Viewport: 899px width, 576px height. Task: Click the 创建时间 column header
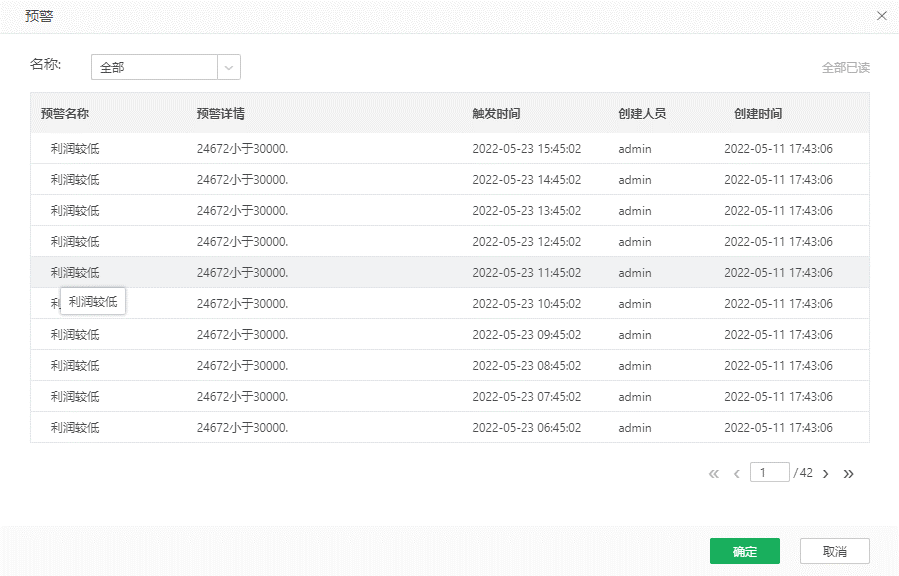758,114
